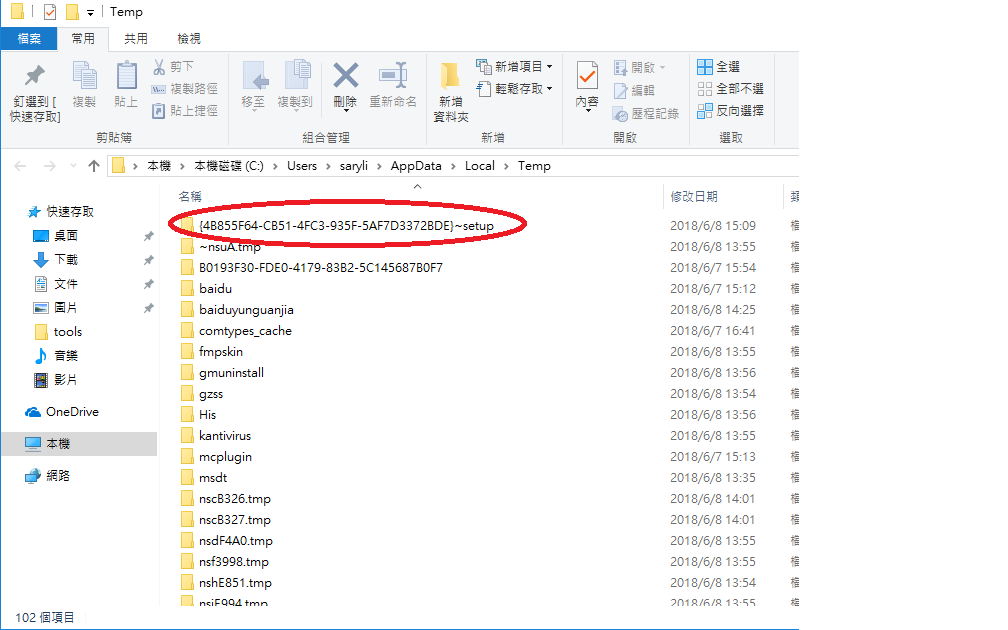Open the File (檔案) tab
The height and width of the screenshot is (630, 1008).
pyautogui.click(x=29, y=39)
